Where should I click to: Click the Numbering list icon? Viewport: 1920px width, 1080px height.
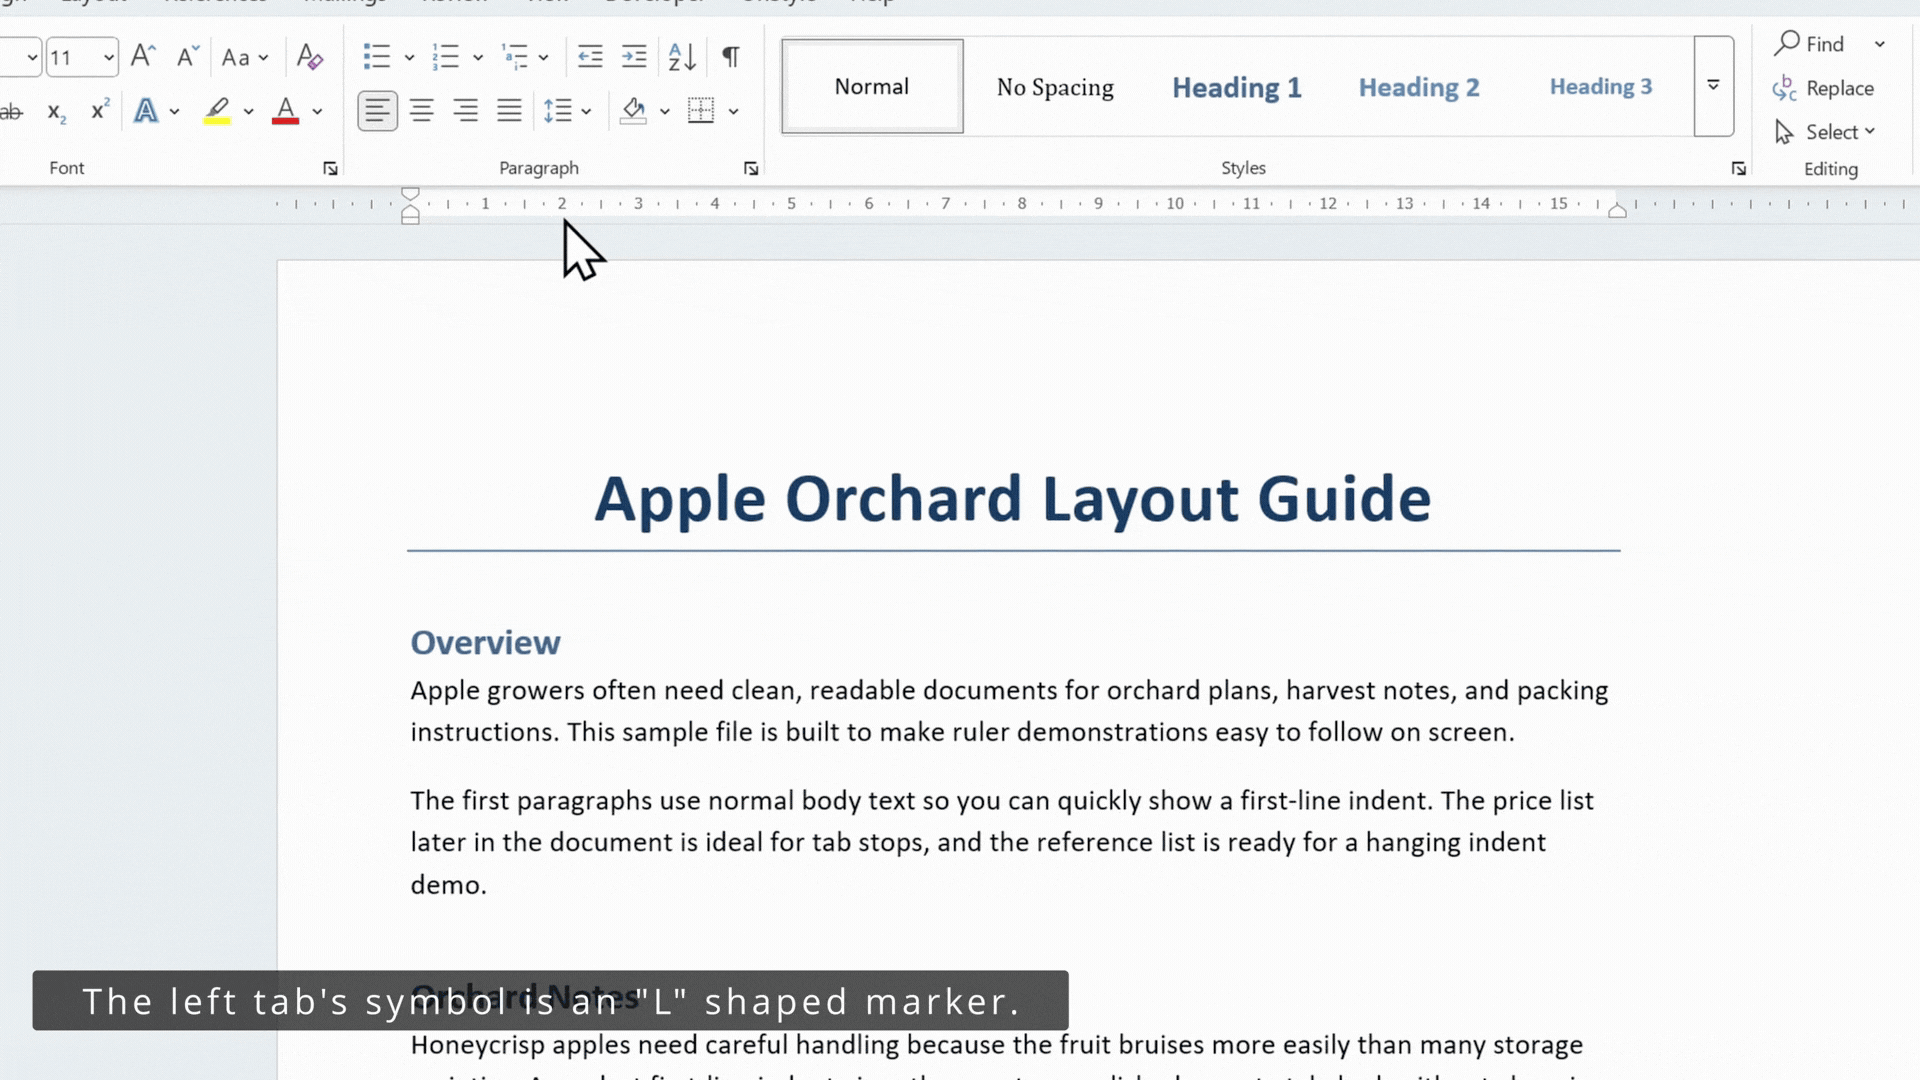coord(445,56)
